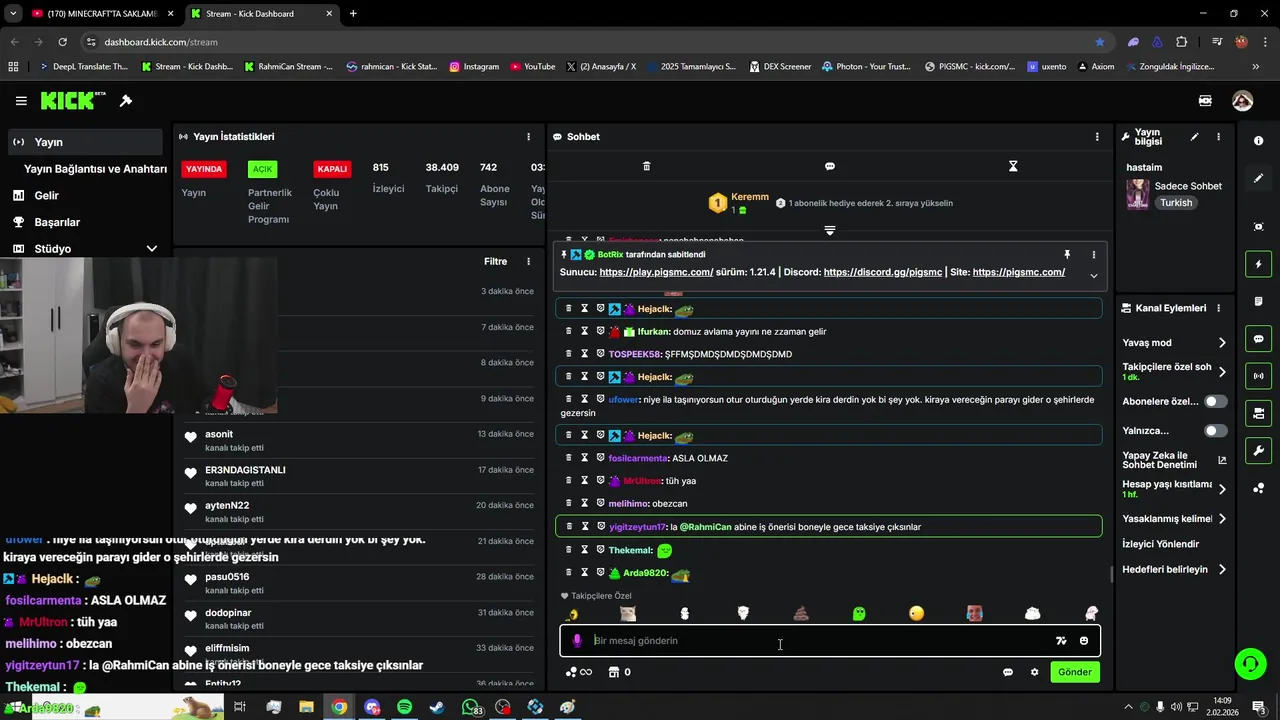Image resolution: width=1280 pixels, height=720 pixels.
Task: Expand the Stüdyo sidebar section
Action: (152, 249)
